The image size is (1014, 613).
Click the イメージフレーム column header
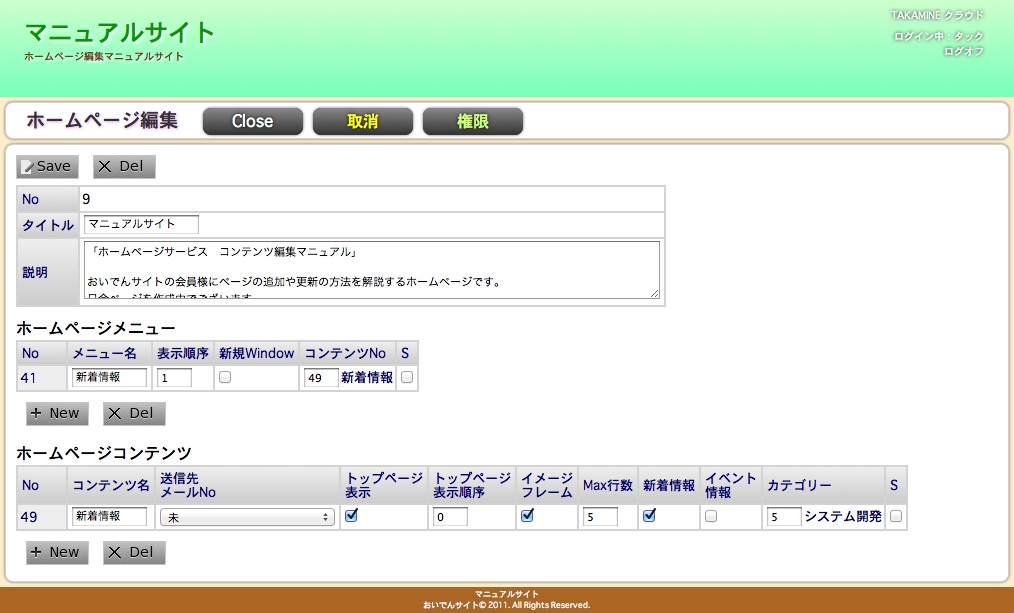tap(547, 485)
